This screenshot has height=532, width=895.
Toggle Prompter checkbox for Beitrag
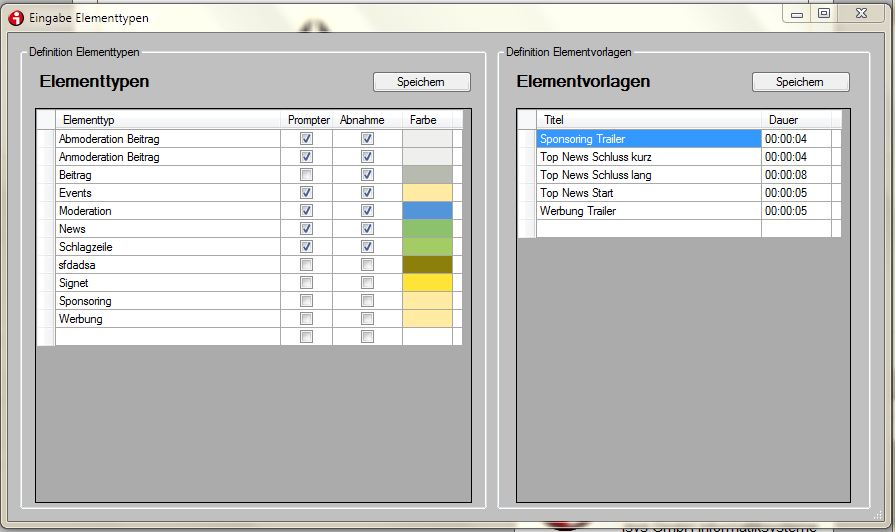[307, 175]
